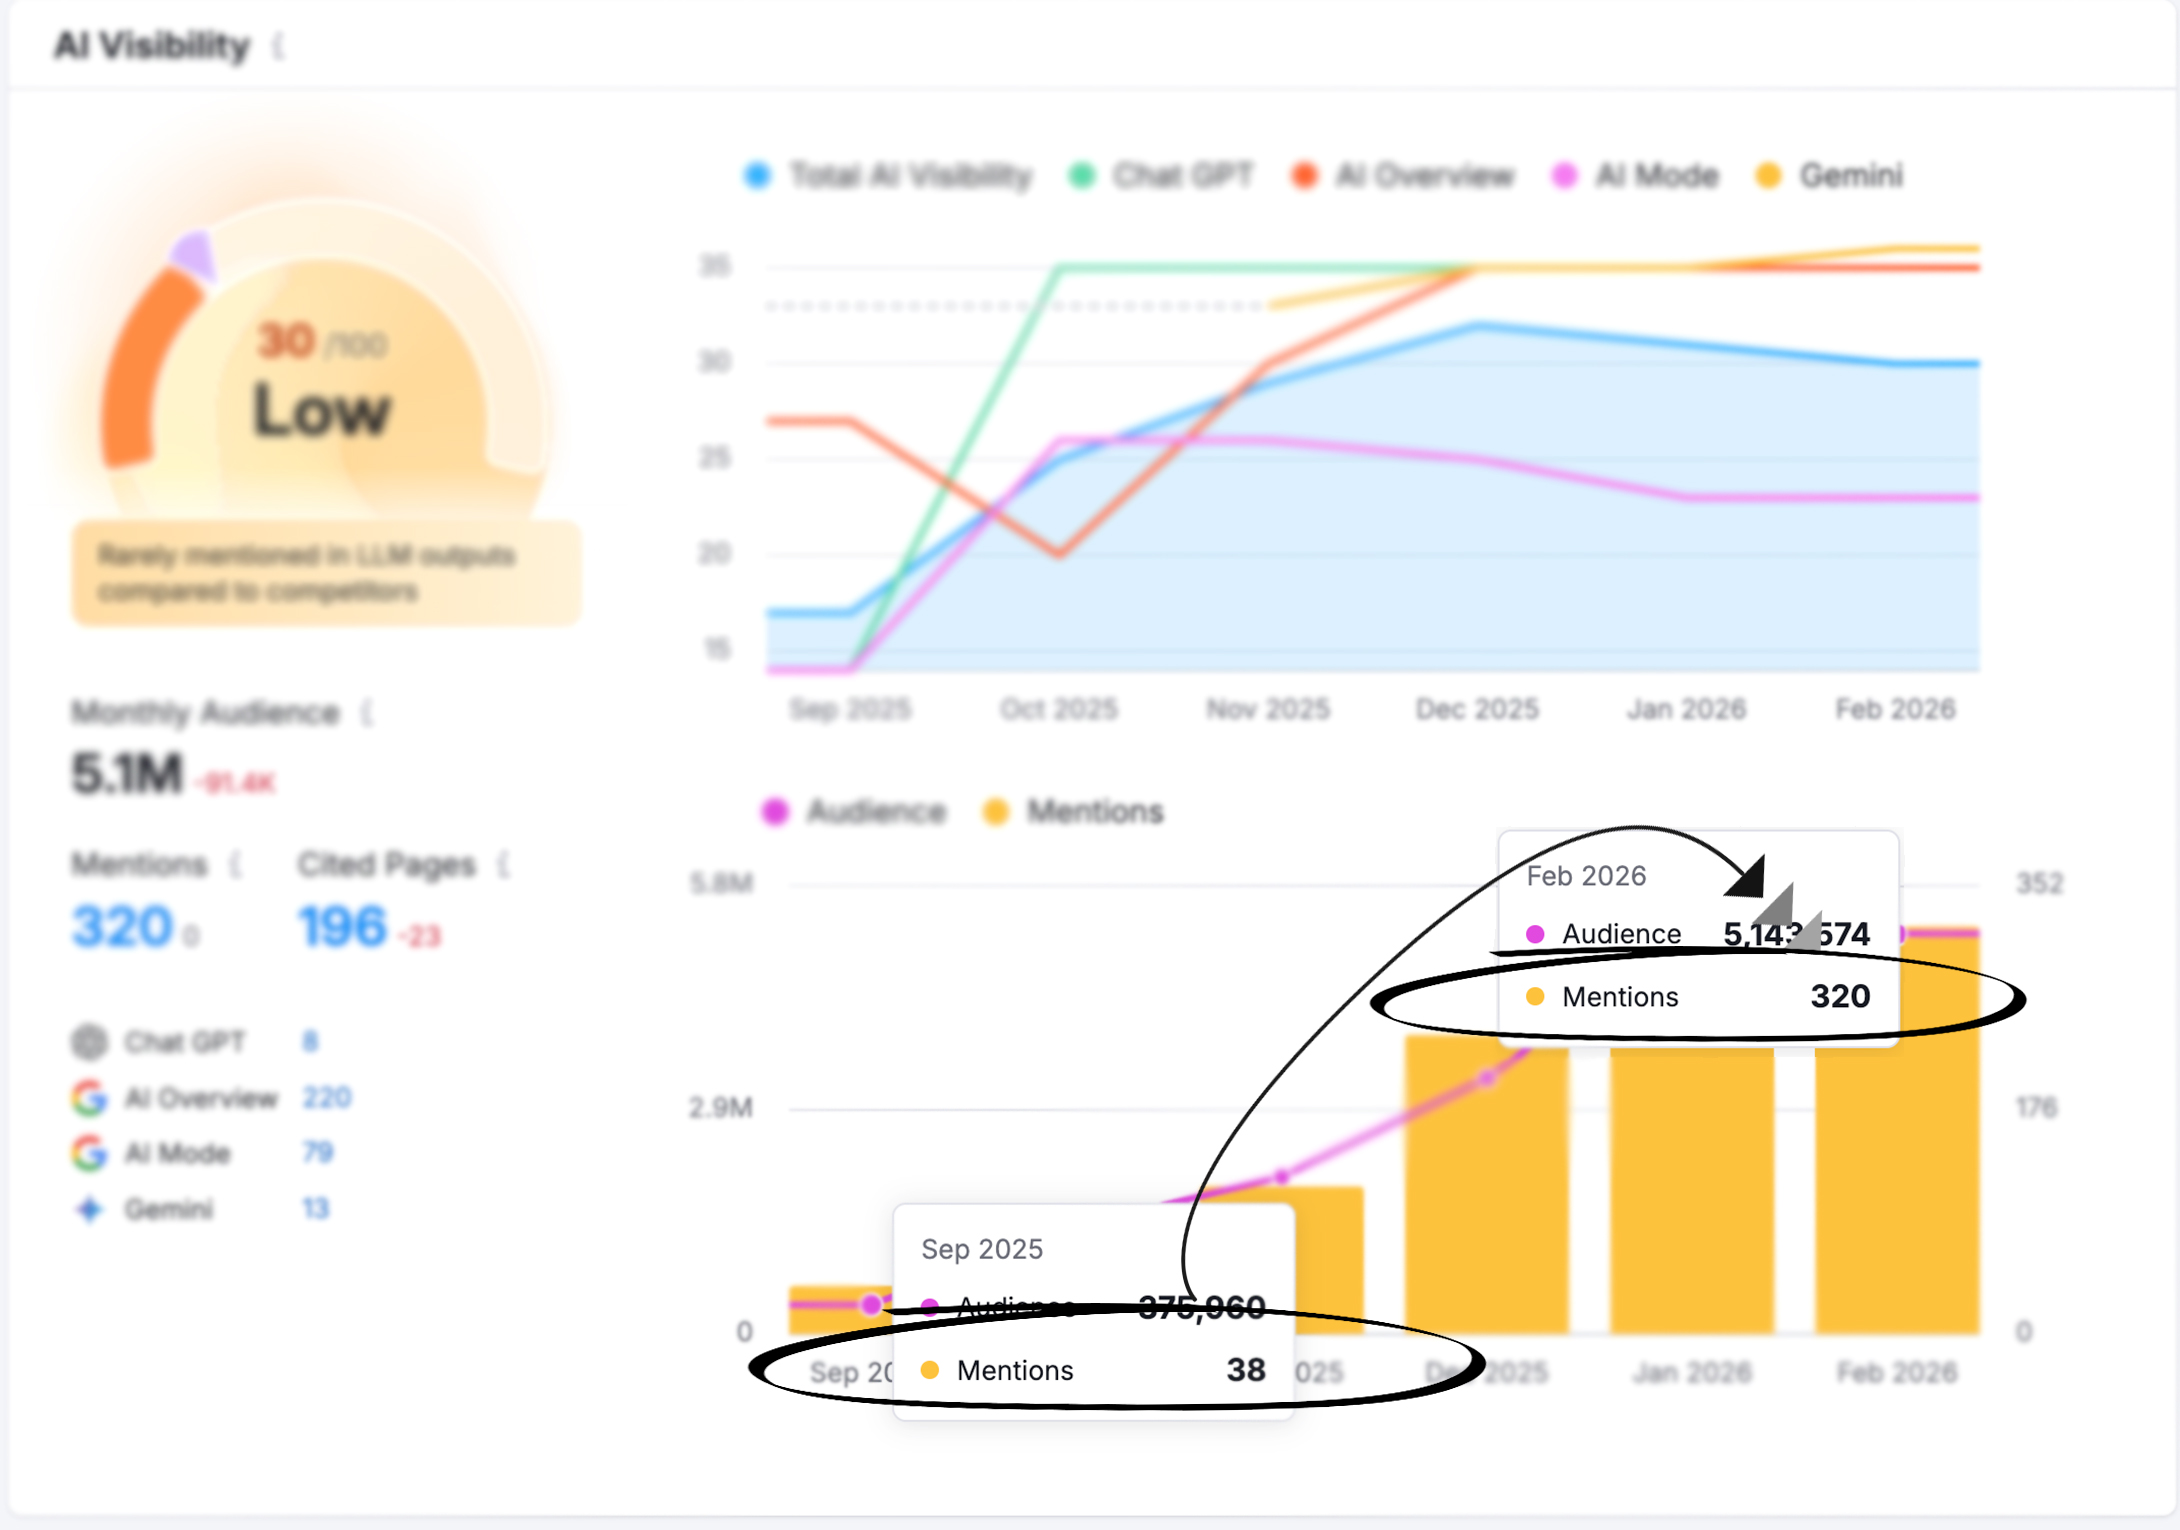This screenshot has height=1530, width=2180.
Task: Click the info icon after the AI Visibility title
Action: tap(278, 46)
